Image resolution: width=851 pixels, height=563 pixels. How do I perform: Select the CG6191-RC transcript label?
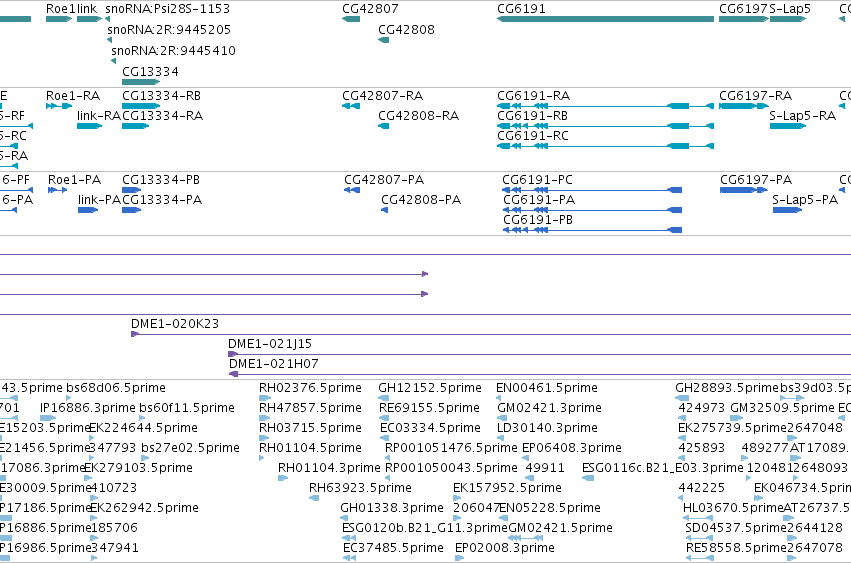pos(533,136)
